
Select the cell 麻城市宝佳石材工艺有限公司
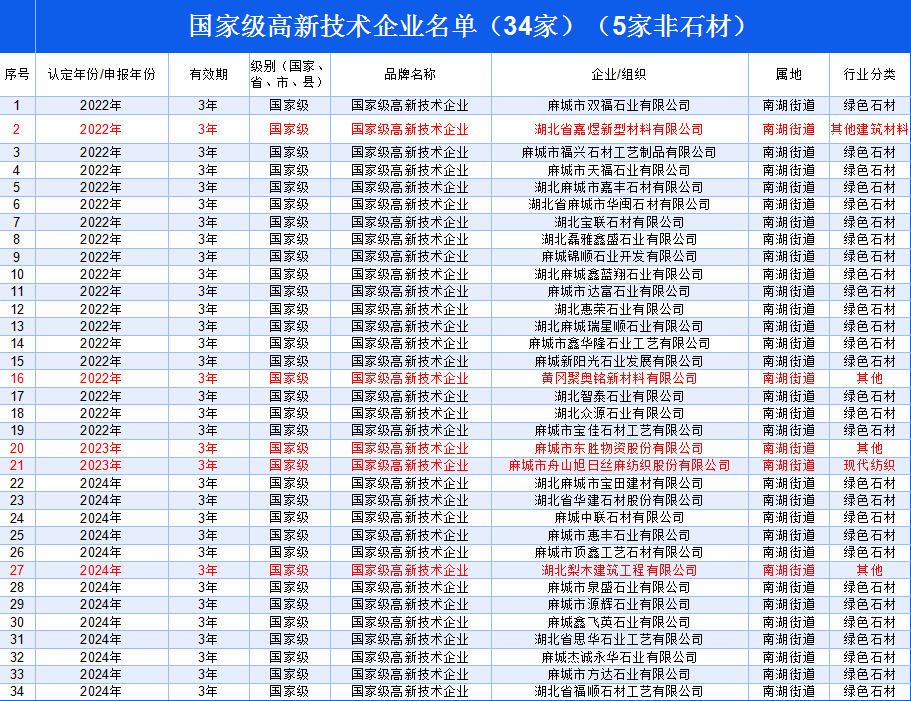619,431
